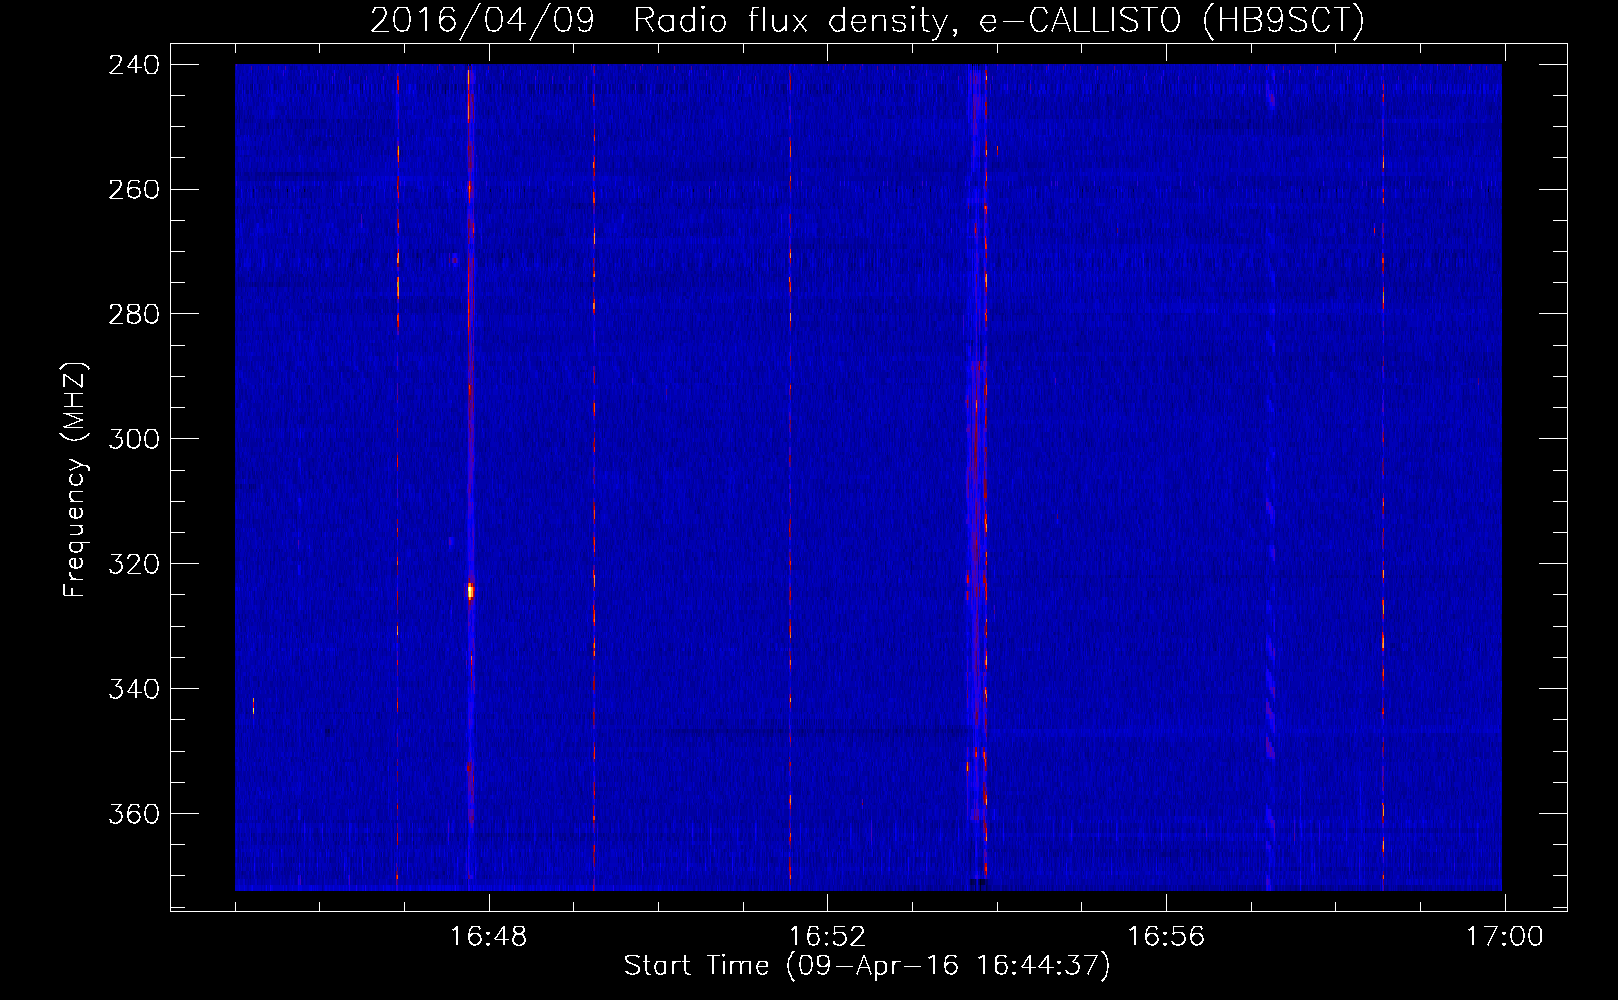1618x1000 pixels.
Task: Click the plot title "Radio flux density, e-CALLISTO (HB9SCT)"
Action: click(x=999, y=21)
